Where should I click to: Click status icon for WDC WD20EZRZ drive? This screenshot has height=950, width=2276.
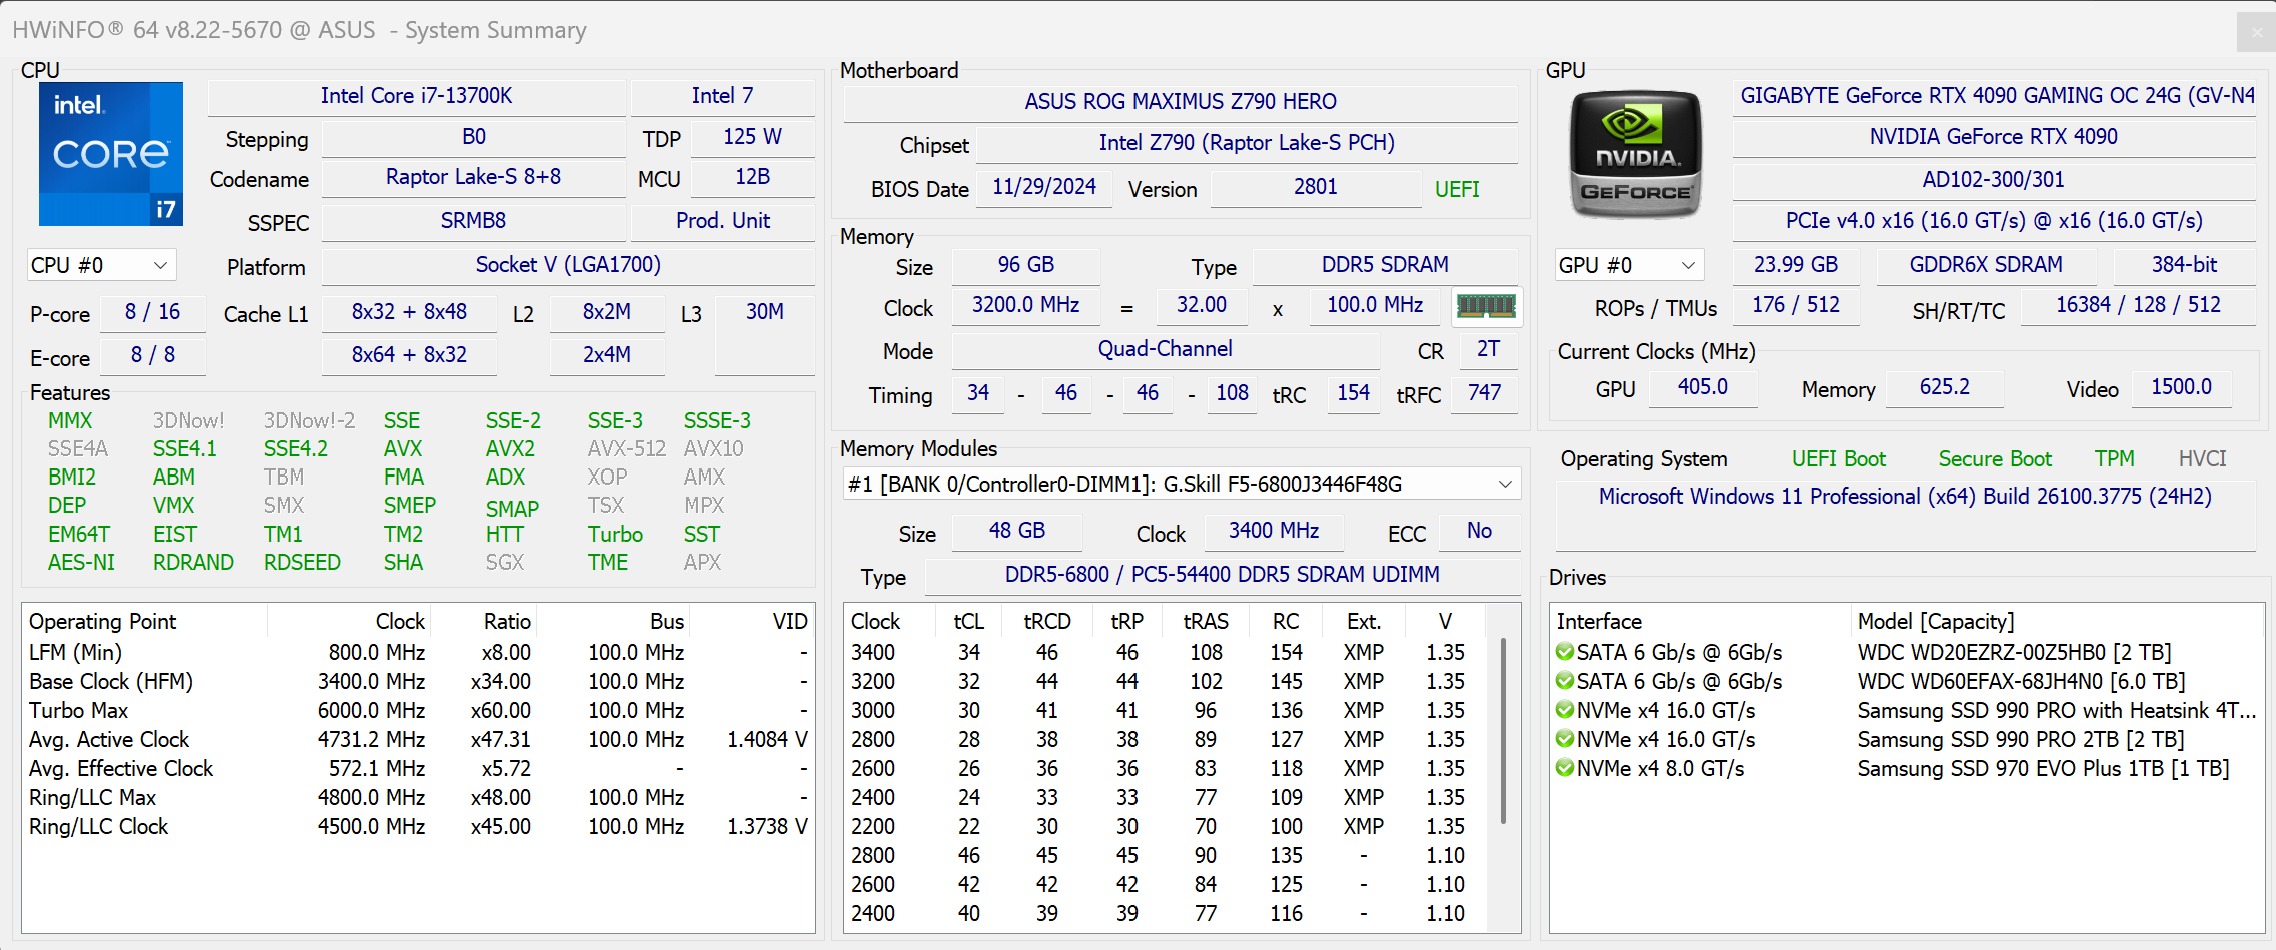[x=1565, y=652]
